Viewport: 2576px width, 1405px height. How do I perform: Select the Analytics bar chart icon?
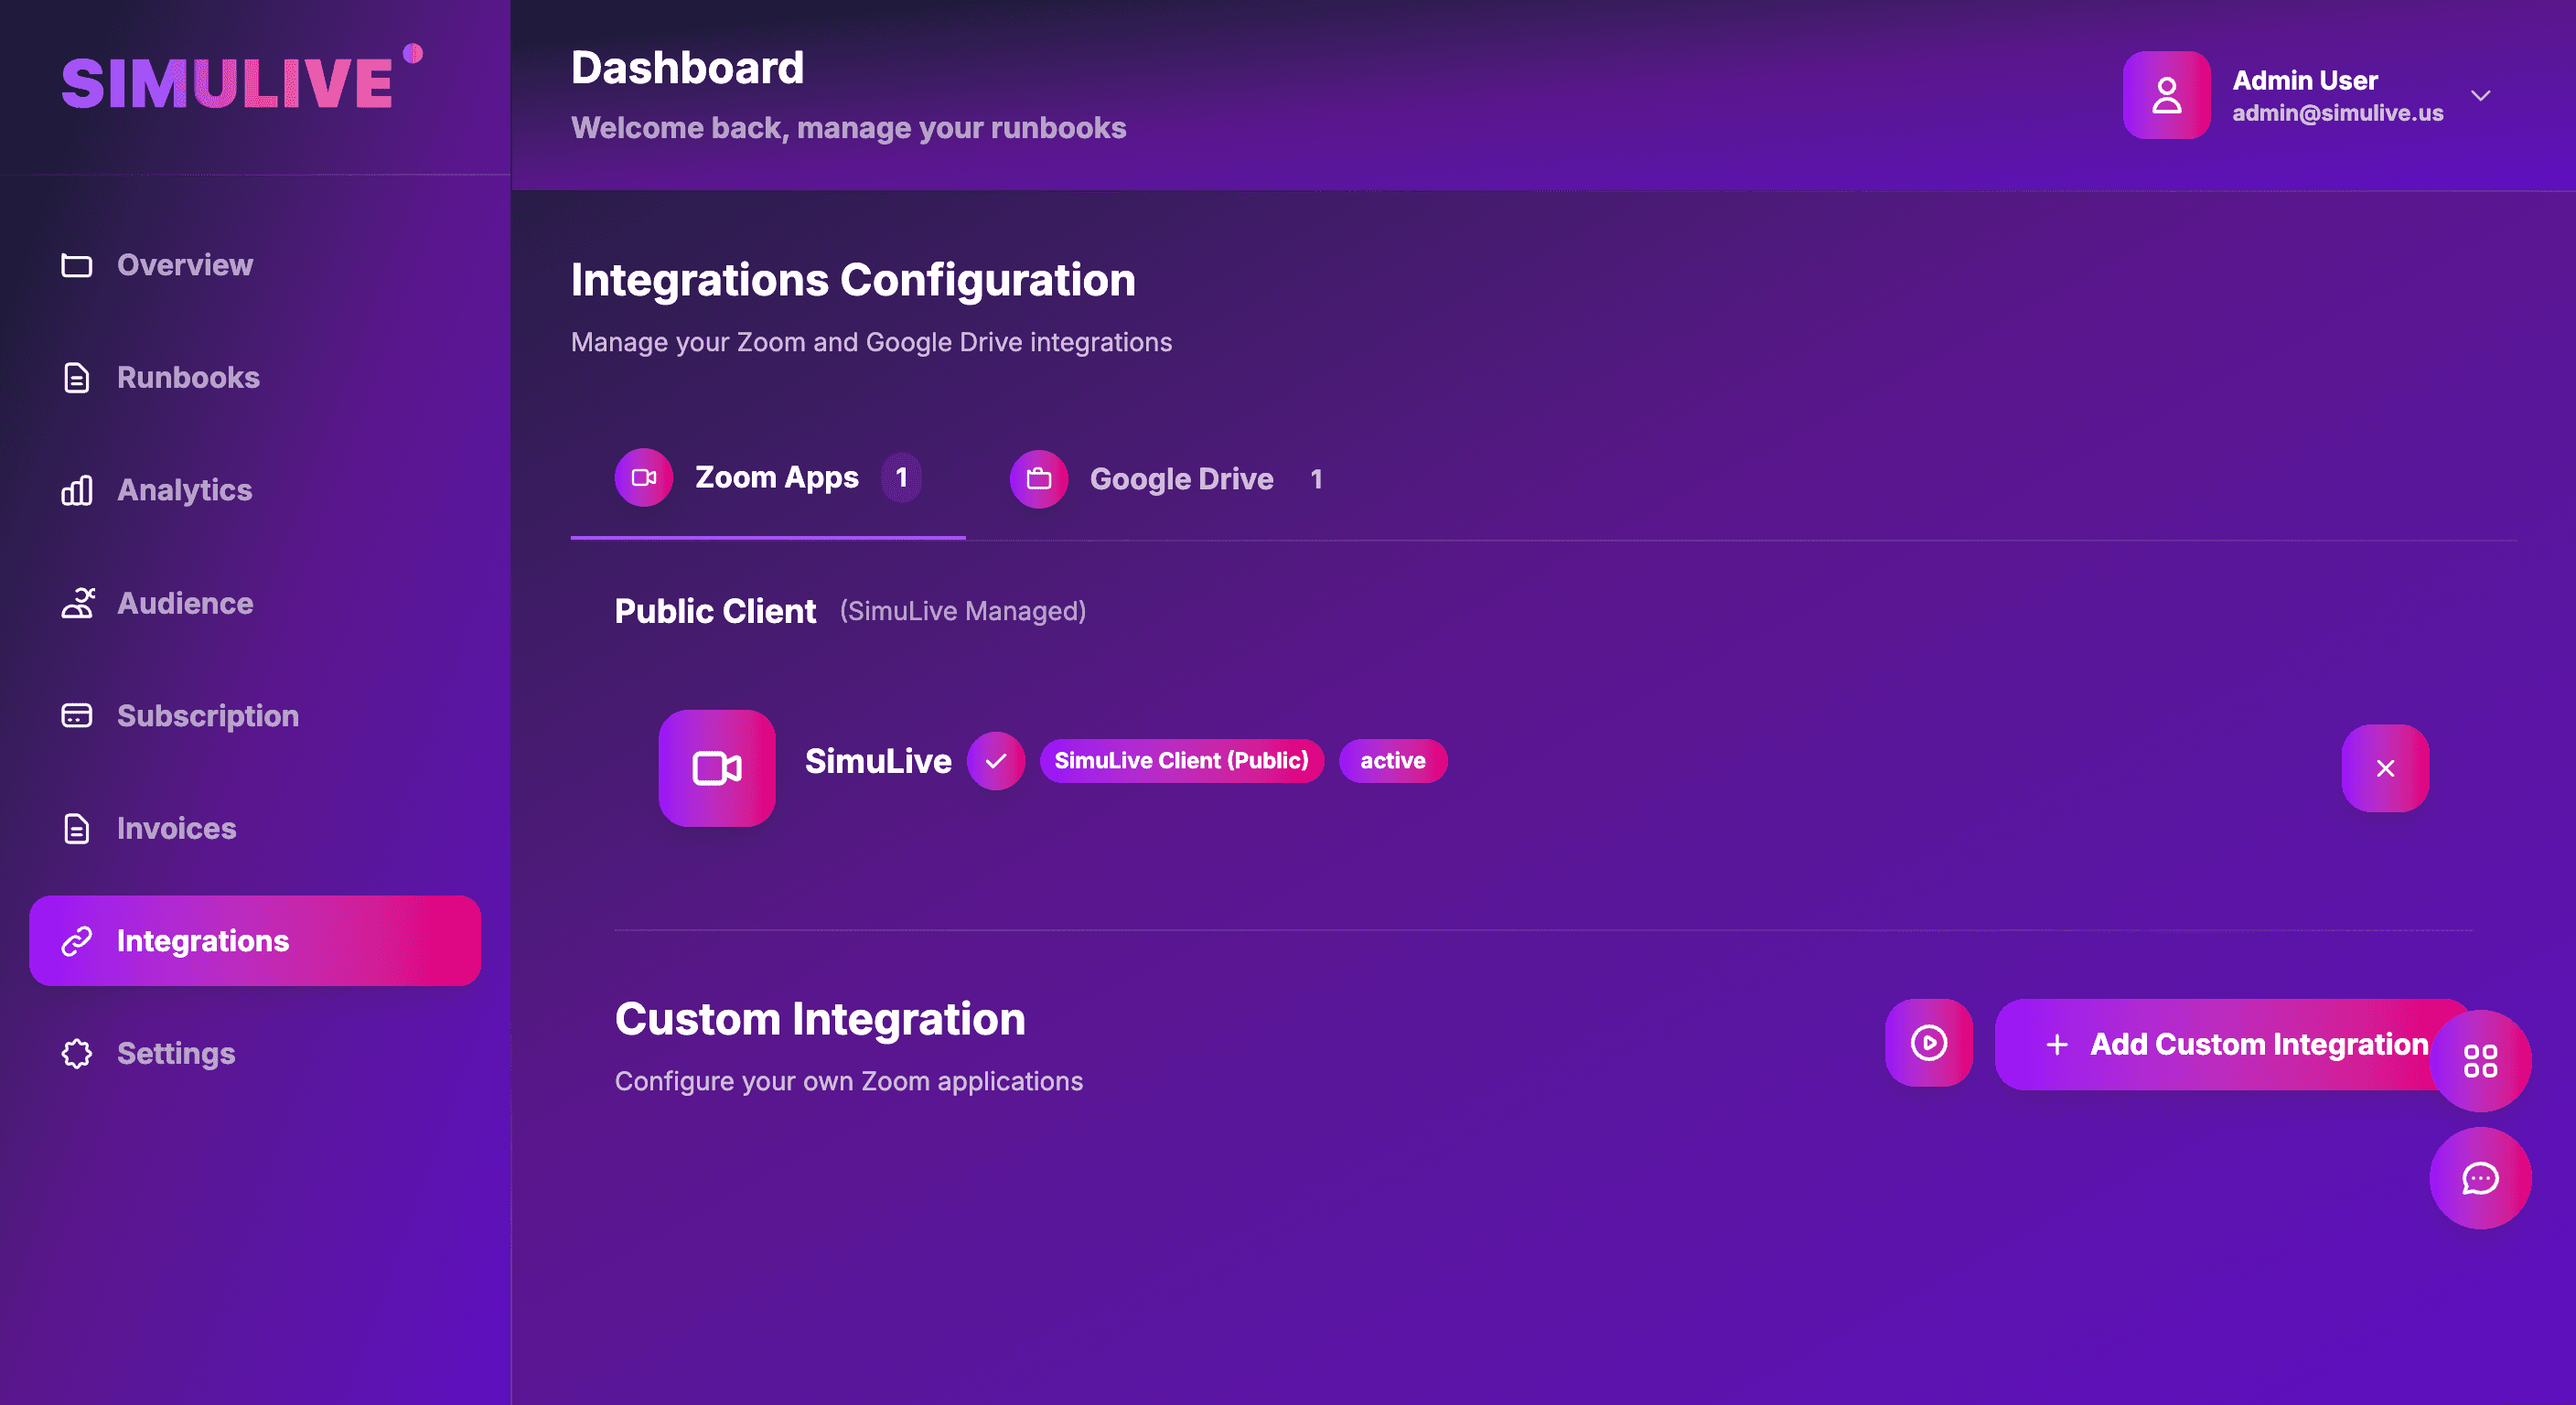(x=76, y=490)
